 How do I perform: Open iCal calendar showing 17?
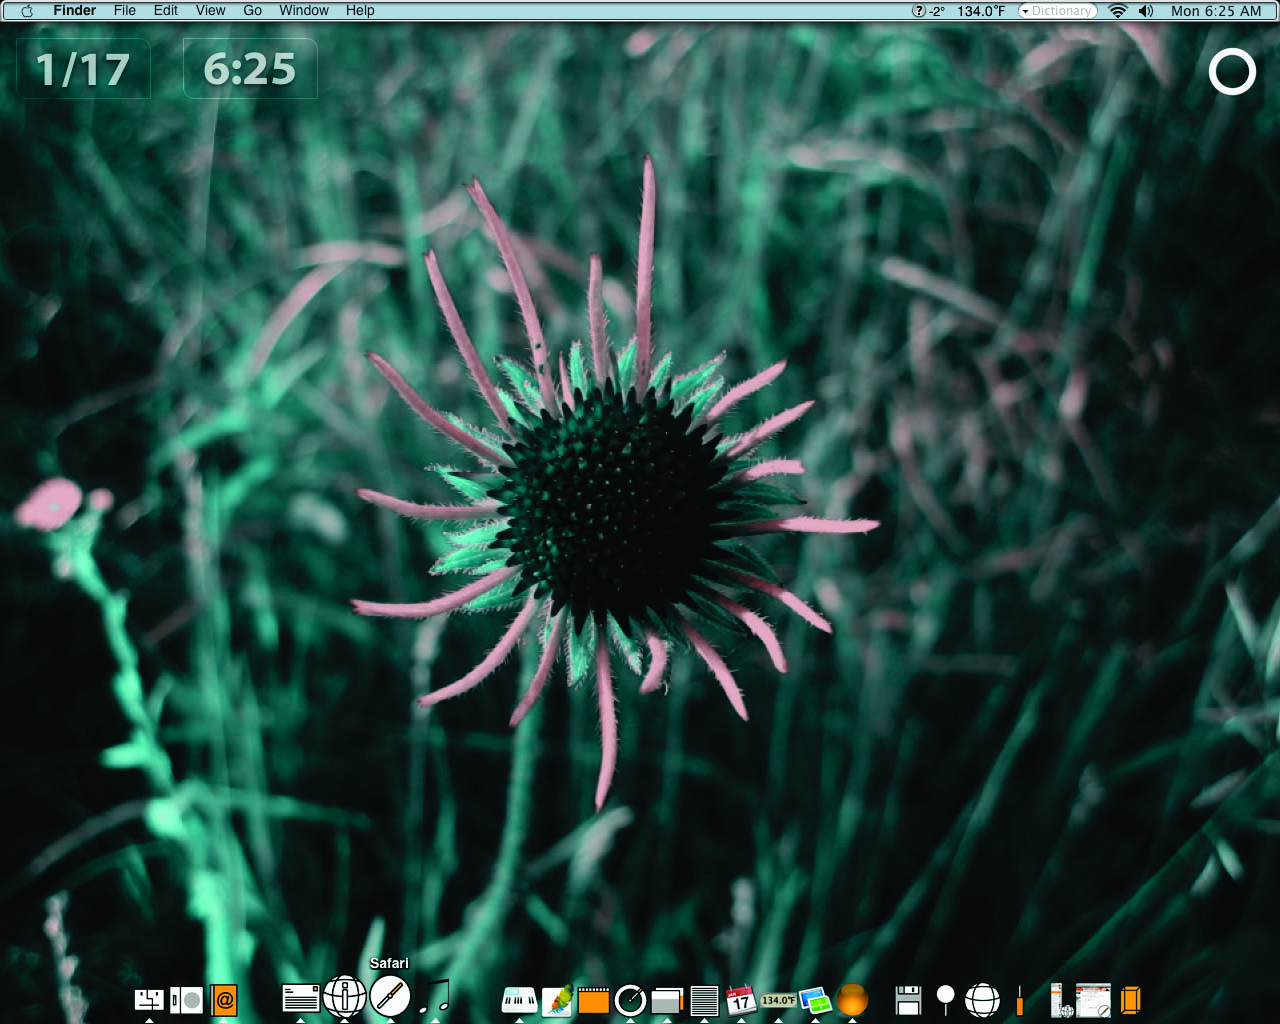pos(741,999)
